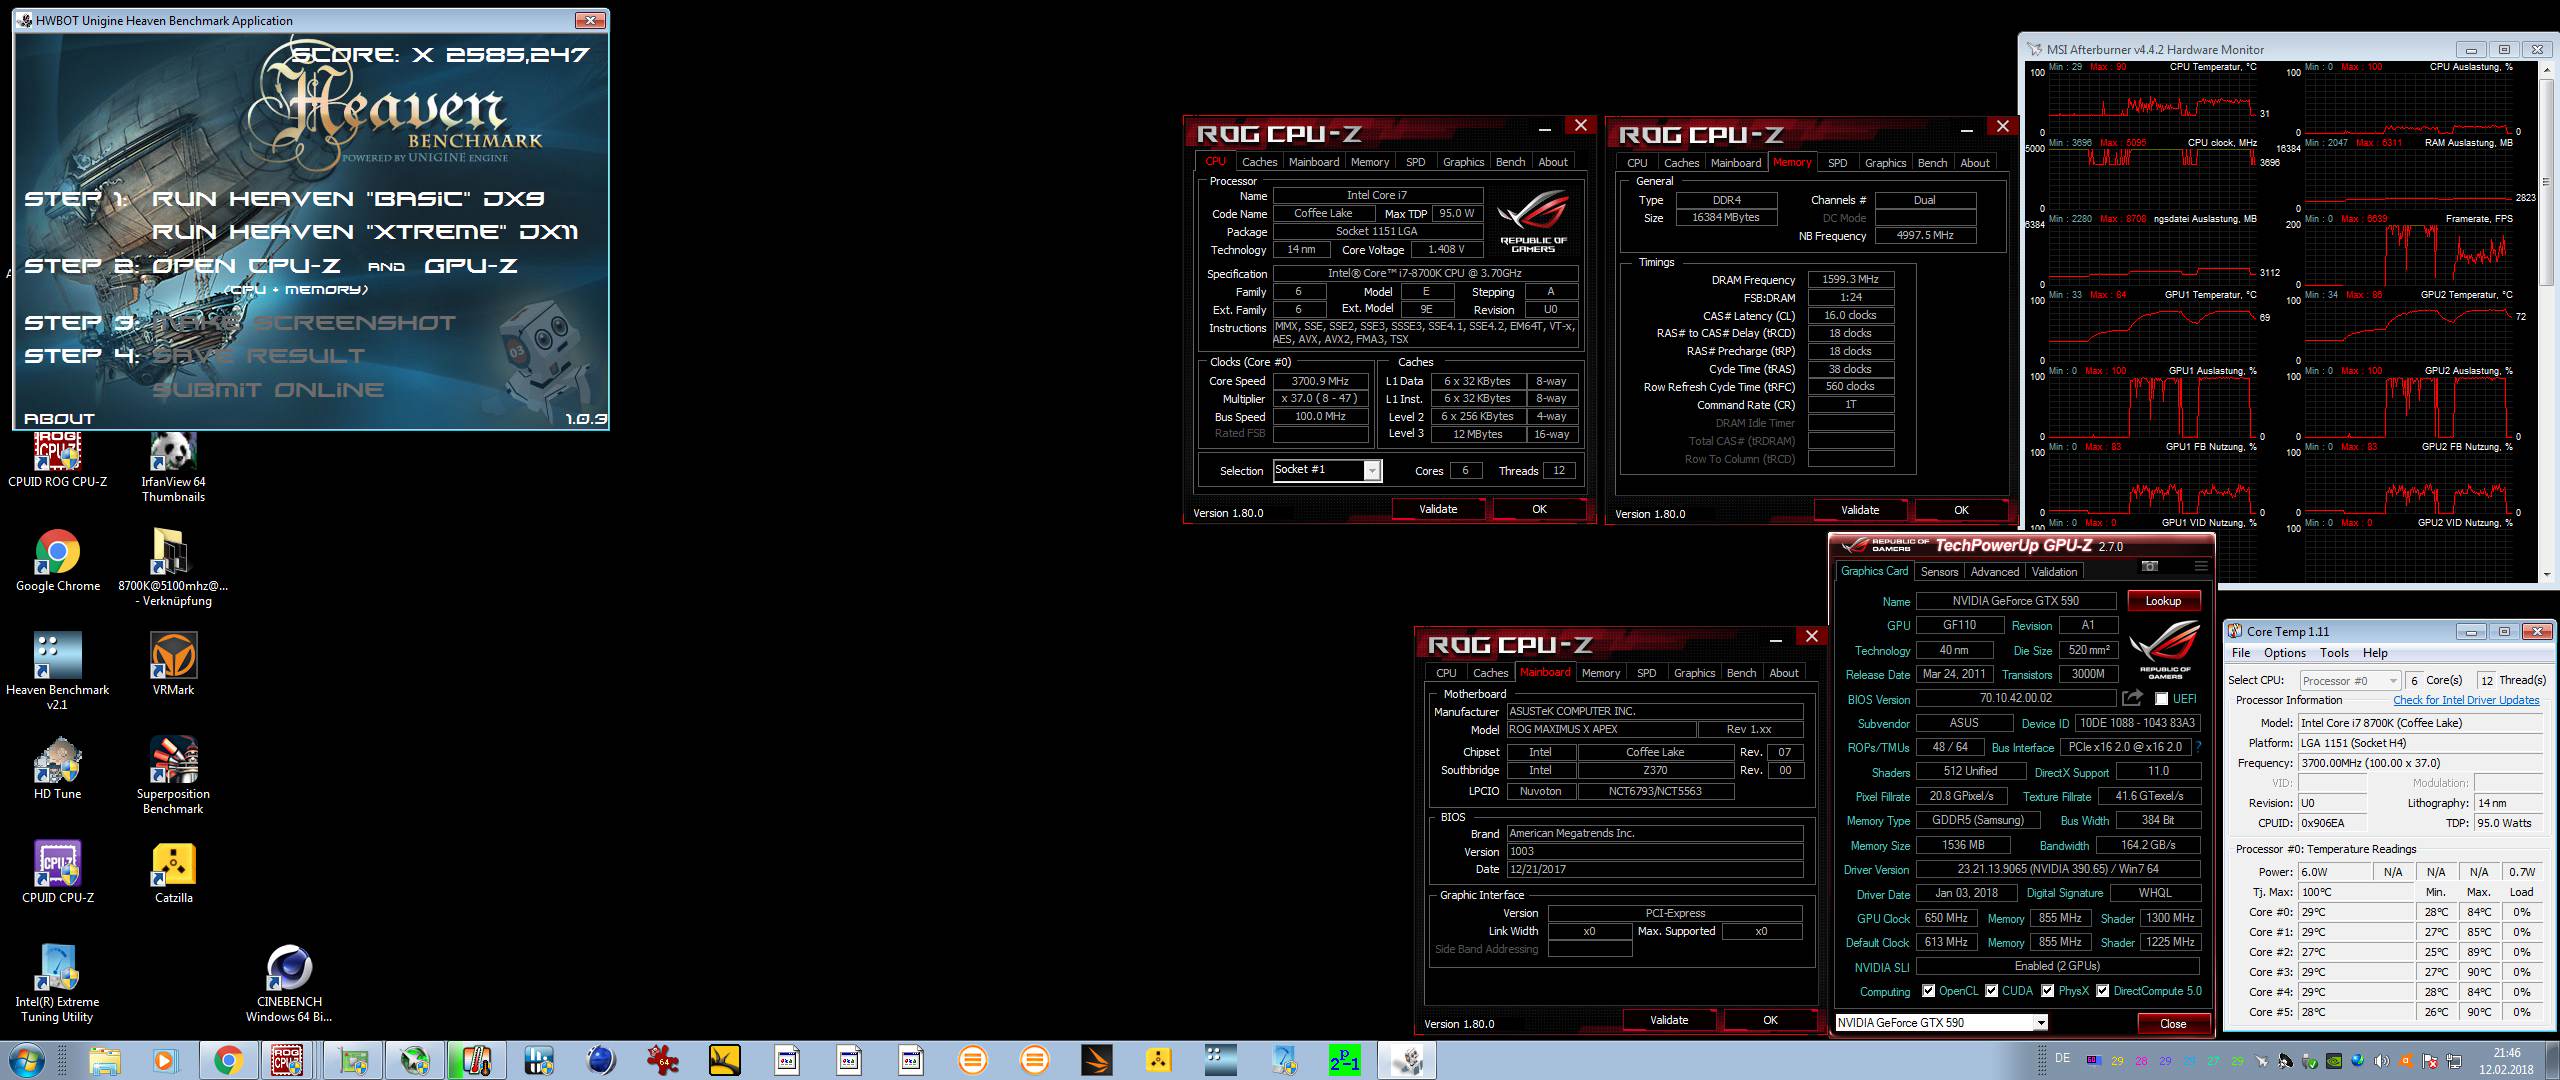This screenshot has height=1080, width=2560.
Task: Click OPEN CPU-Z in HWBOT Heaven window
Action: point(246,266)
